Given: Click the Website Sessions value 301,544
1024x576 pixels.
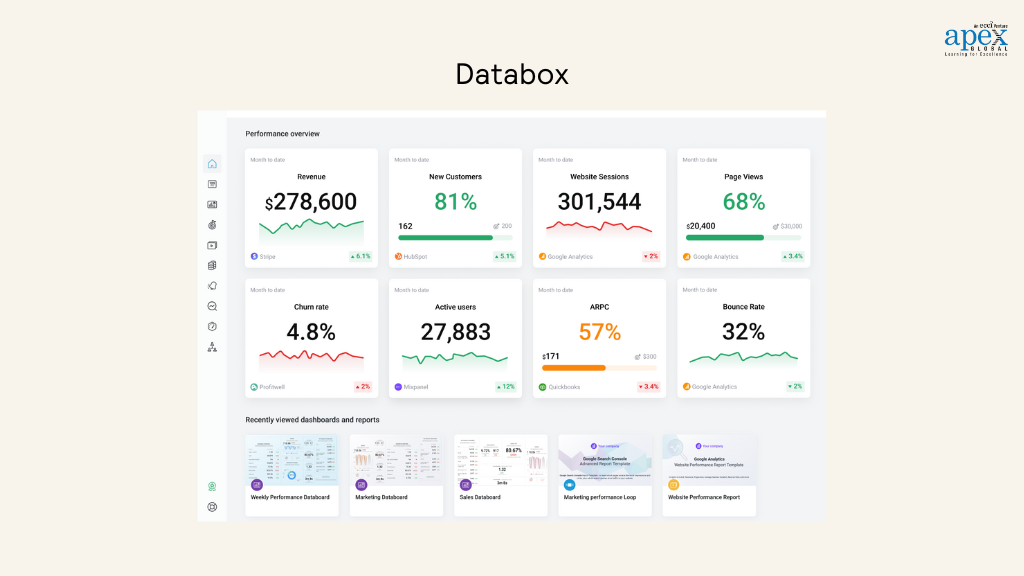Looking at the screenshot, I should (600, 202).
